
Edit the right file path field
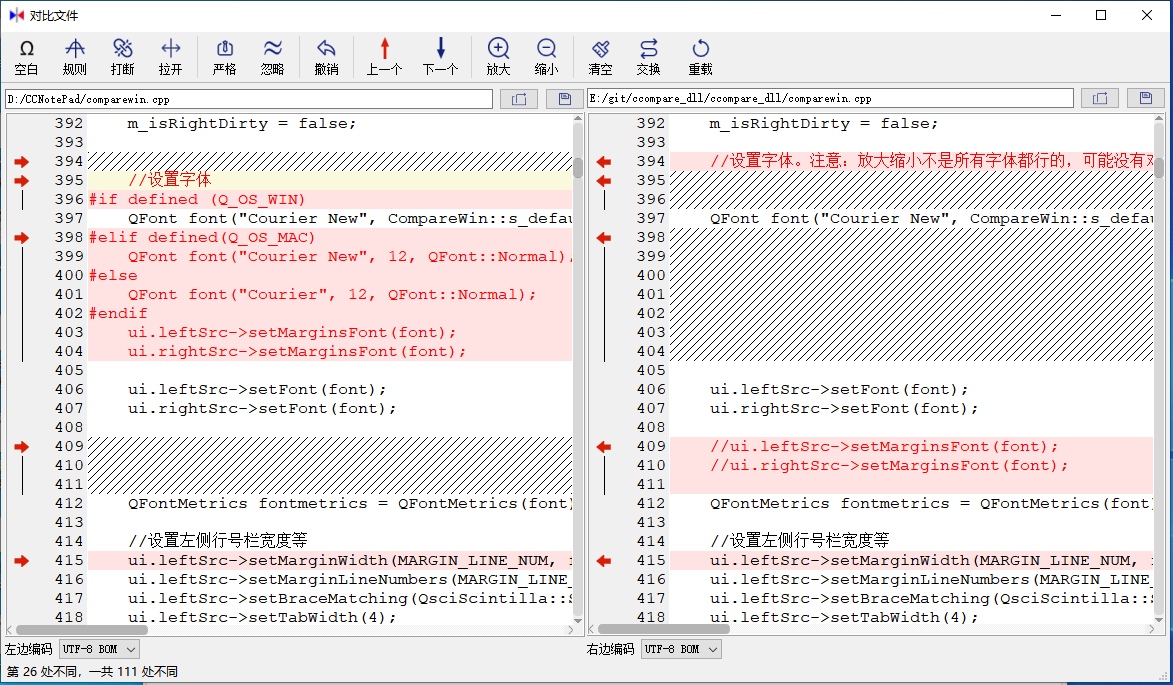[830, 99]
